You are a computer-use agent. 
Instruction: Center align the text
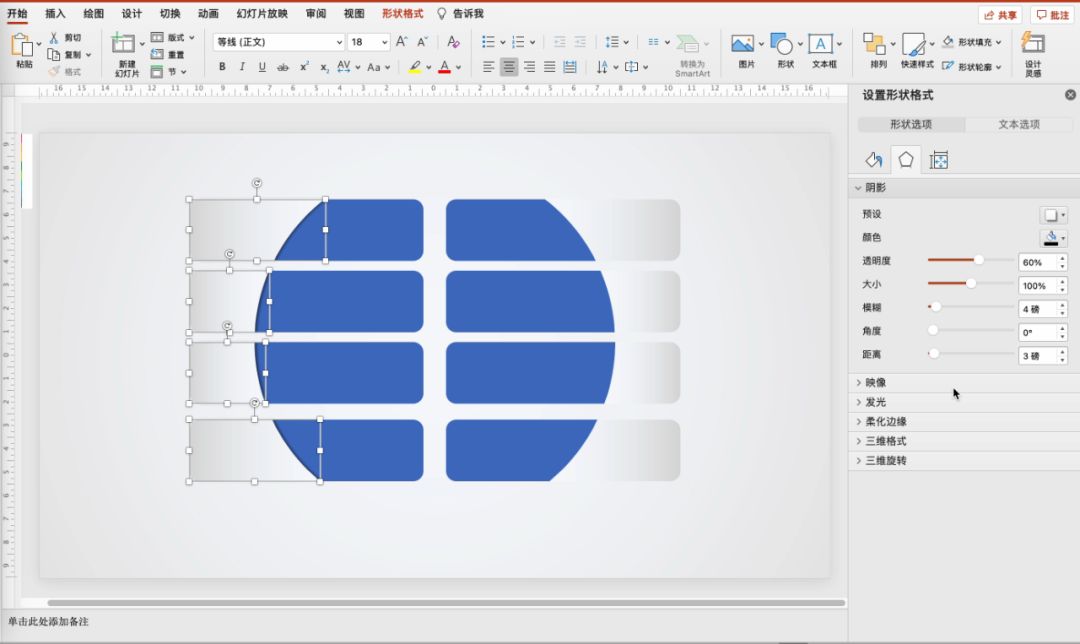(509, 67)
